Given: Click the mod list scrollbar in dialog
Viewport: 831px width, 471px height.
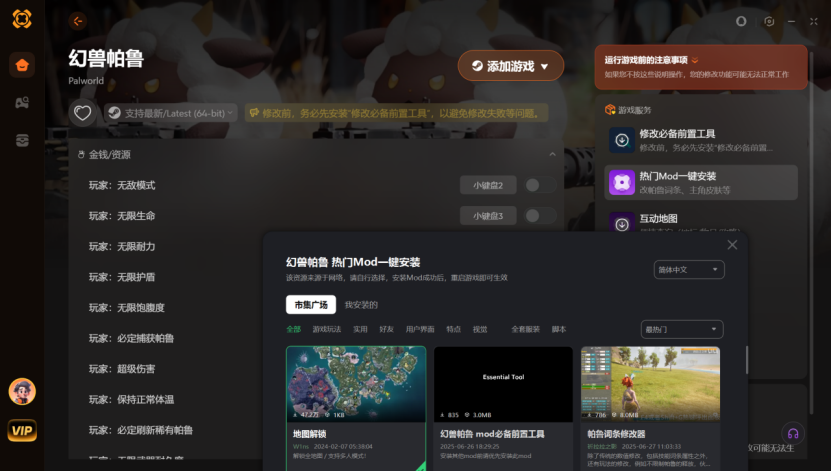Looking at the screenshot, I should [x=747, y=360].
